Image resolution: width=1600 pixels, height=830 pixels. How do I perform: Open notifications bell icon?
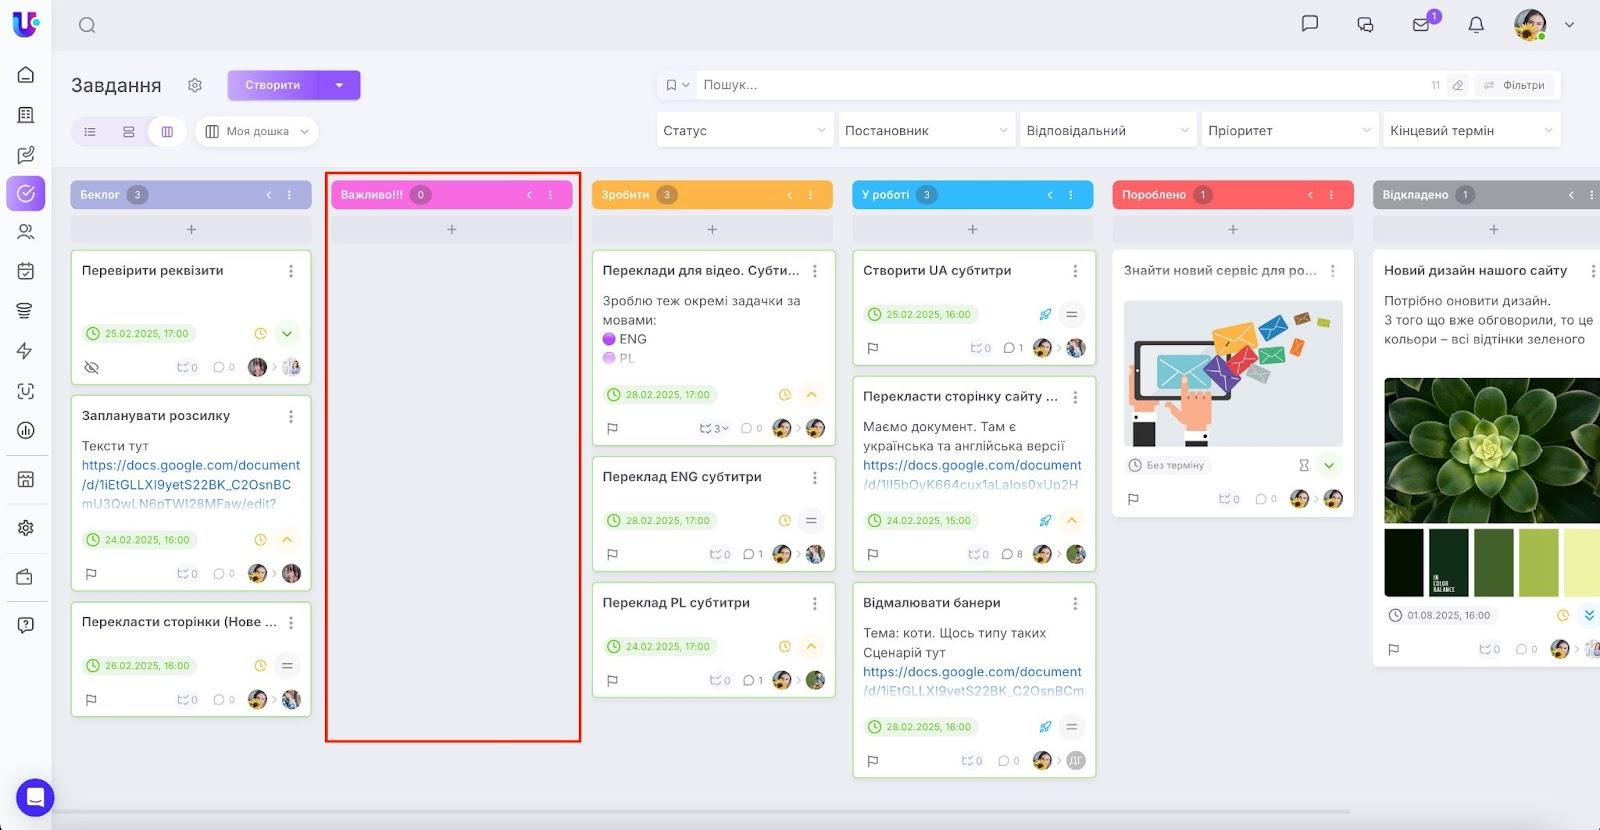tap(1476, 25)
